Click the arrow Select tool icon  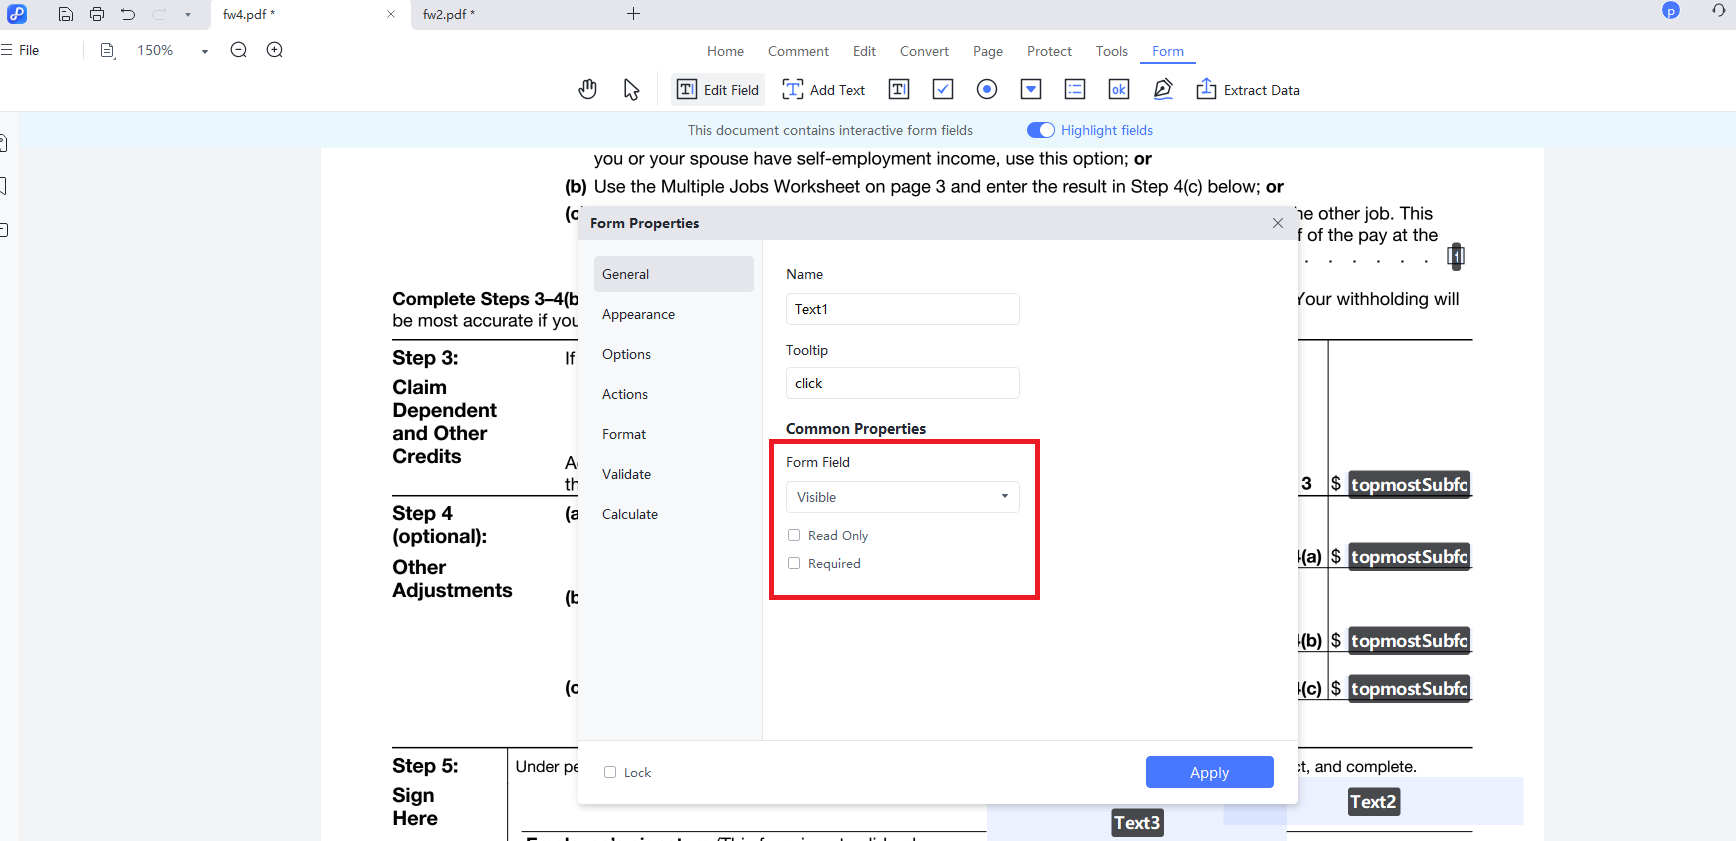[x=631, y=90]
